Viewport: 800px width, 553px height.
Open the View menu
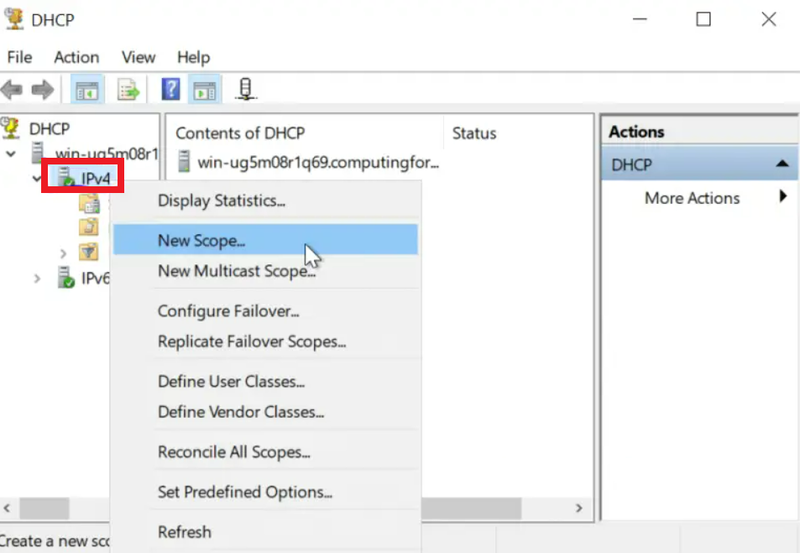pyautogui.click(x=138, y=57)
